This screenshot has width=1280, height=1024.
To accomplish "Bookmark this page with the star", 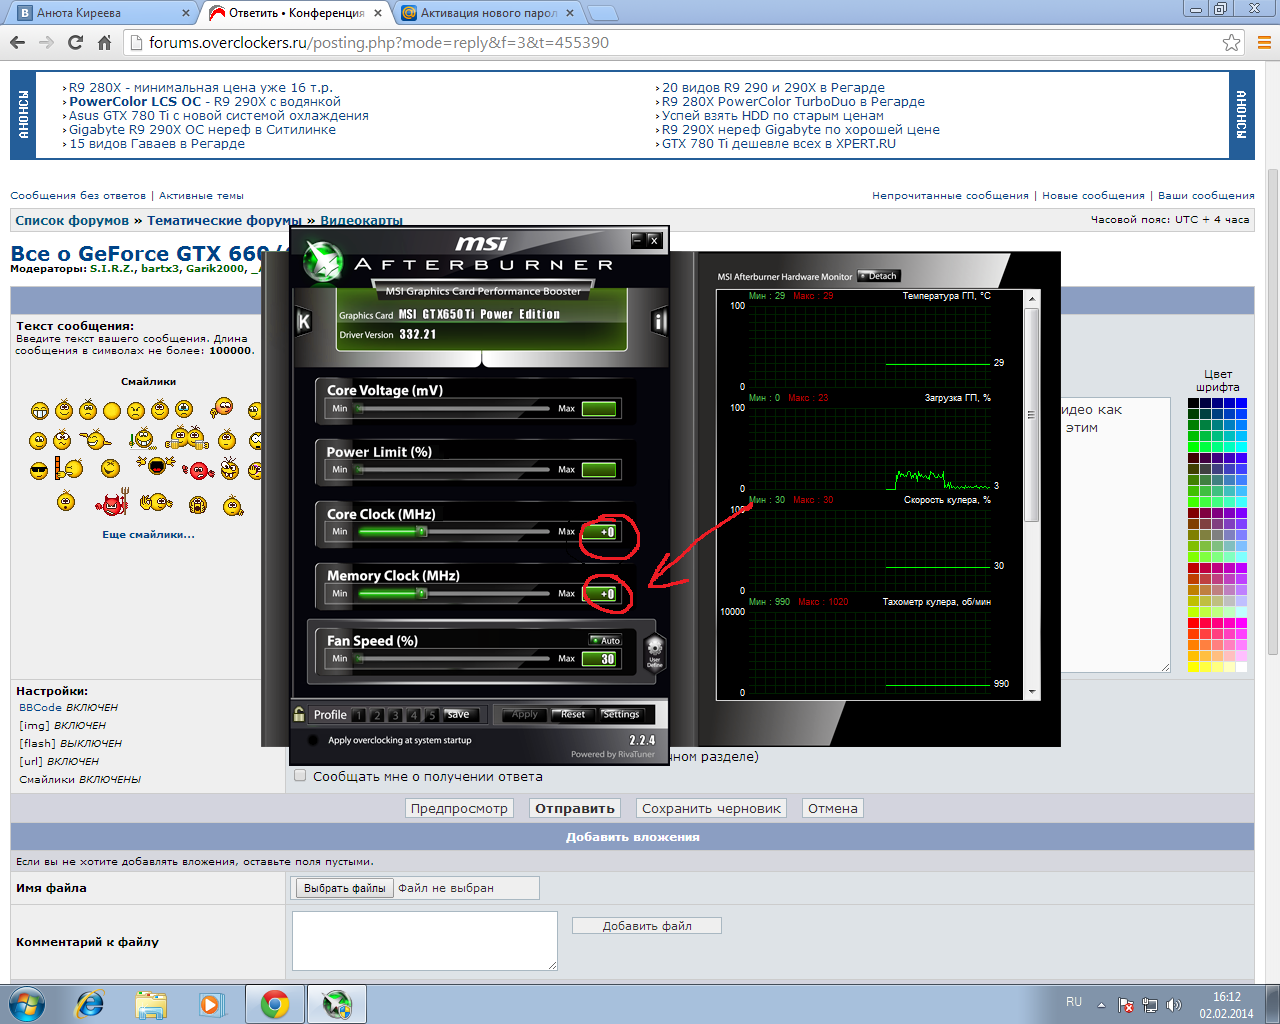I will (1231, 42).
